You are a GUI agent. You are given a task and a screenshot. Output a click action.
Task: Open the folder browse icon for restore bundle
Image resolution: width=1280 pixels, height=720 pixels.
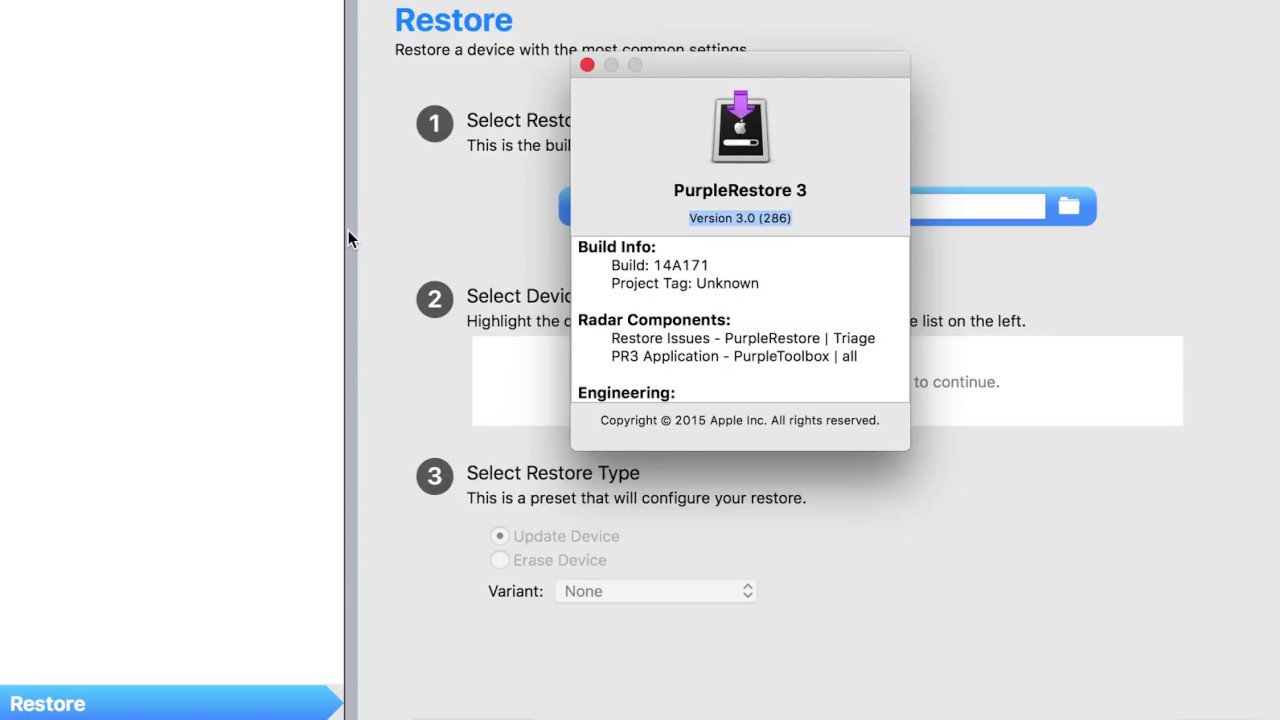point(1069,206)
